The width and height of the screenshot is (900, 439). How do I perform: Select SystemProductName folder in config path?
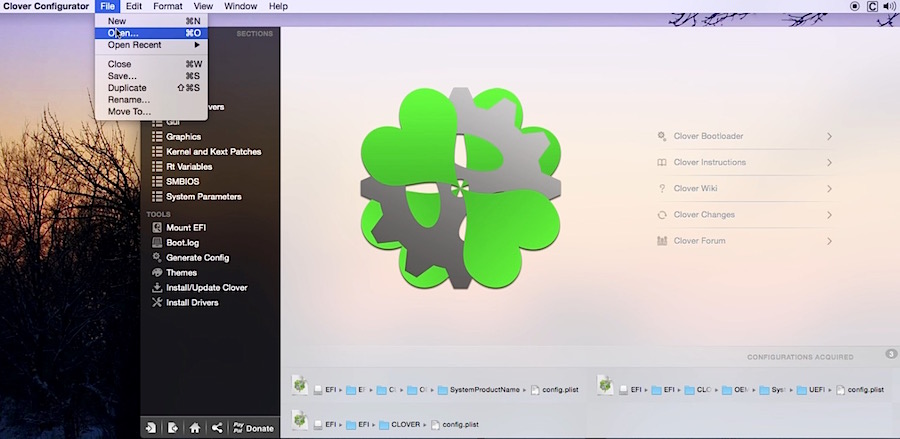479,390
